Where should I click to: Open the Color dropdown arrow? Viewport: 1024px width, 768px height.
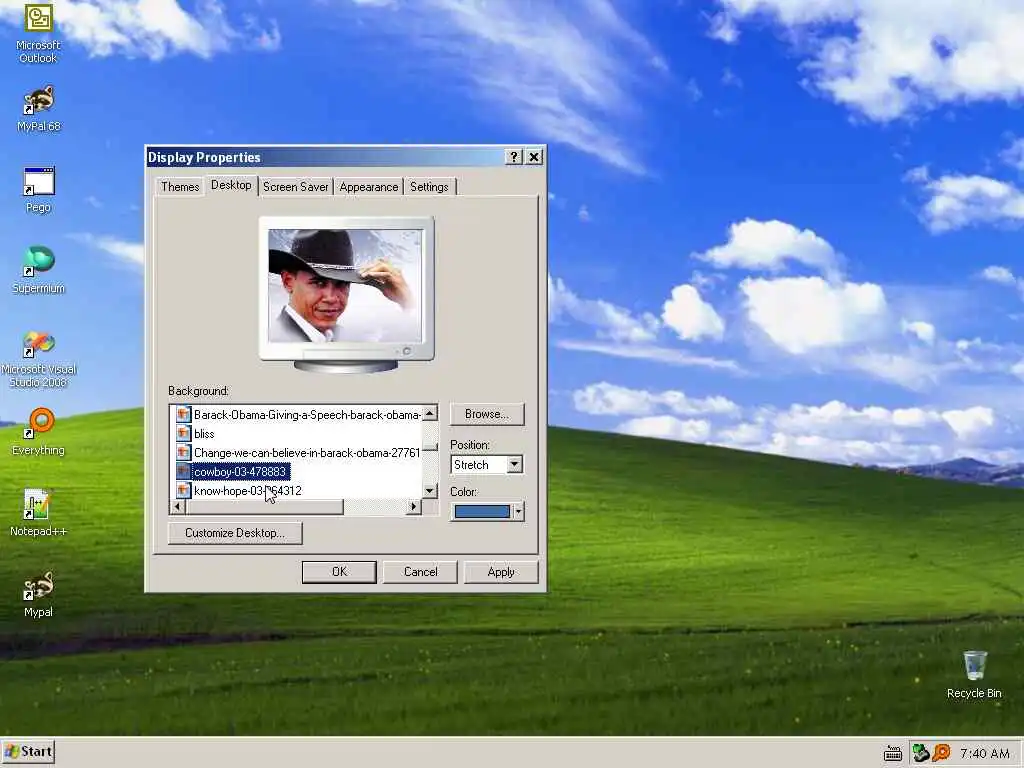pyautogui.click(x=518, y=511)
